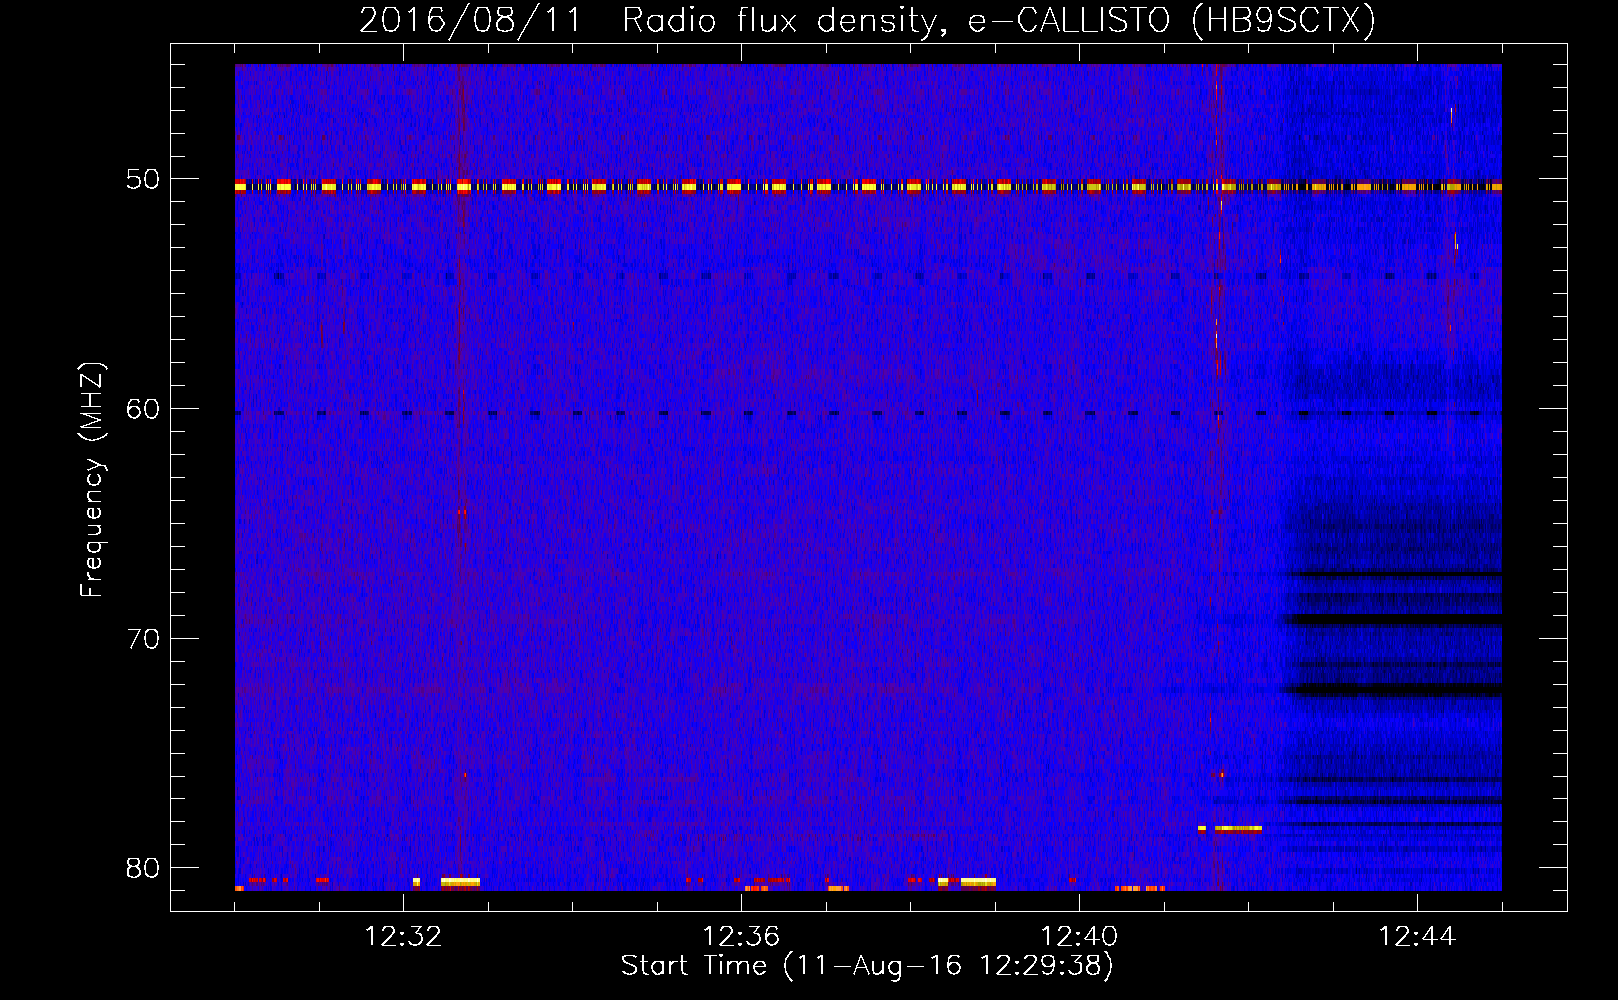Click the 'Frequency (MHZ)' axis label
The height and width of the screenshot is (1000, 1618).
92,479
